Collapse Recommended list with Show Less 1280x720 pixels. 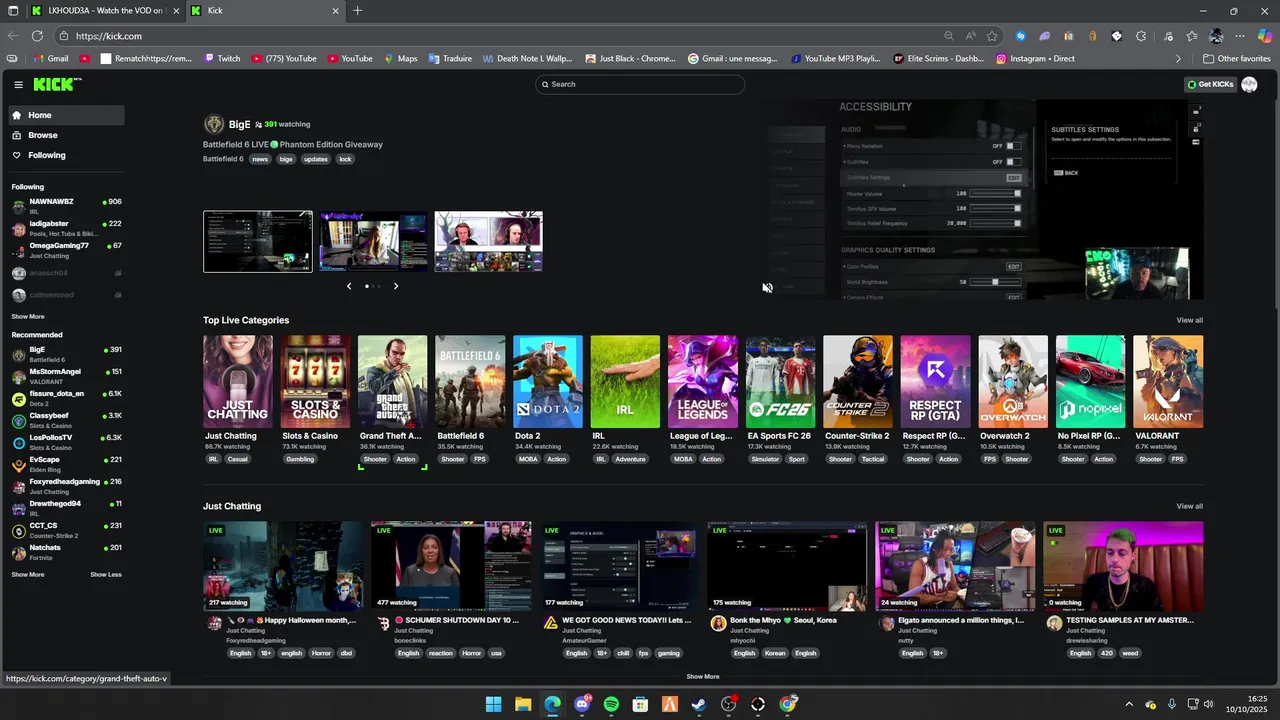click(x=106, y=574)
